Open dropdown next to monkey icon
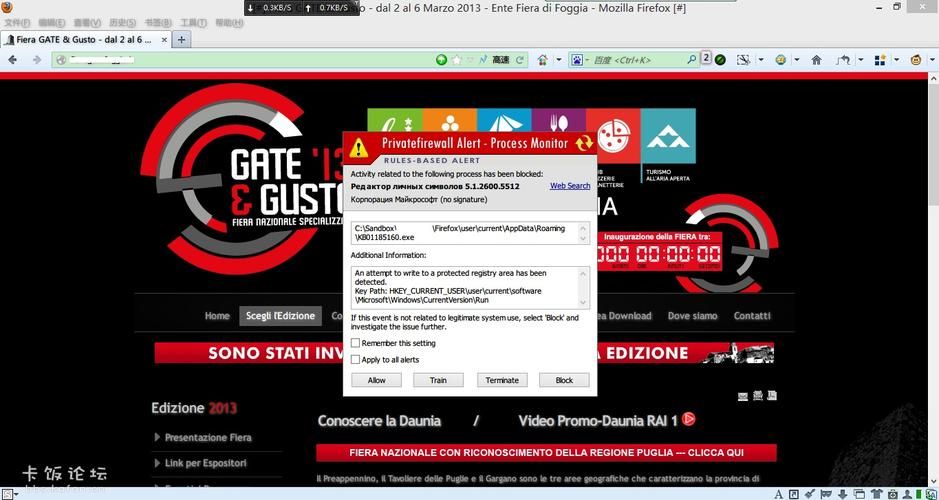The image size is (939, 500). [x=933, y=60]
